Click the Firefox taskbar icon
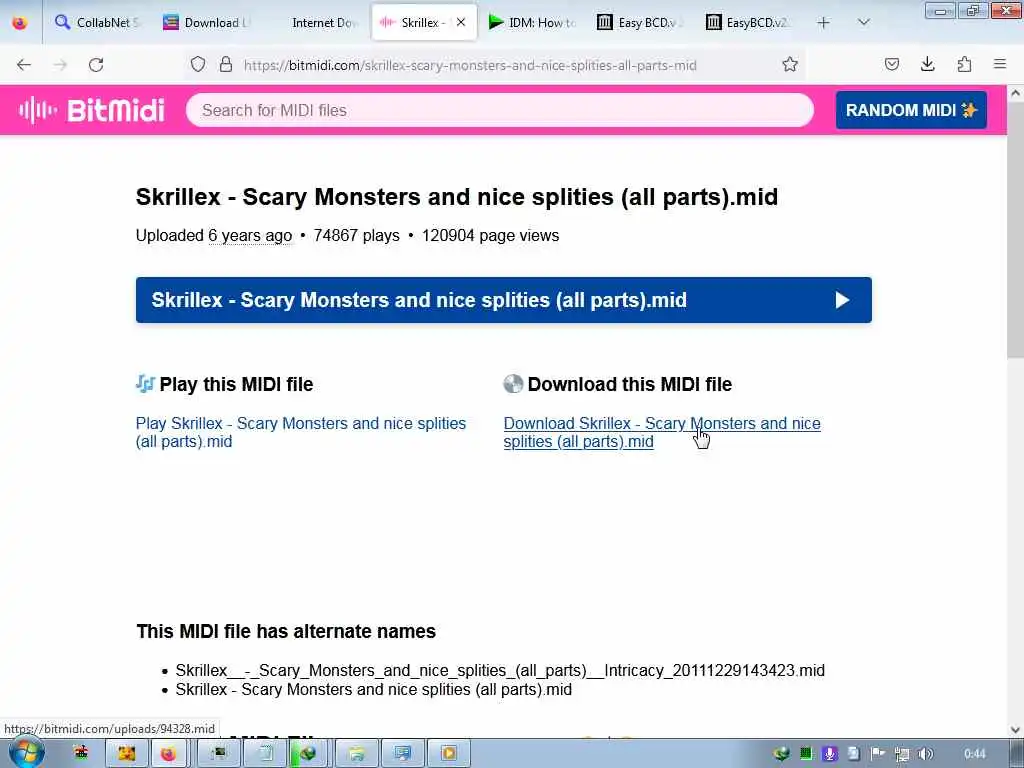 (168, 754)
